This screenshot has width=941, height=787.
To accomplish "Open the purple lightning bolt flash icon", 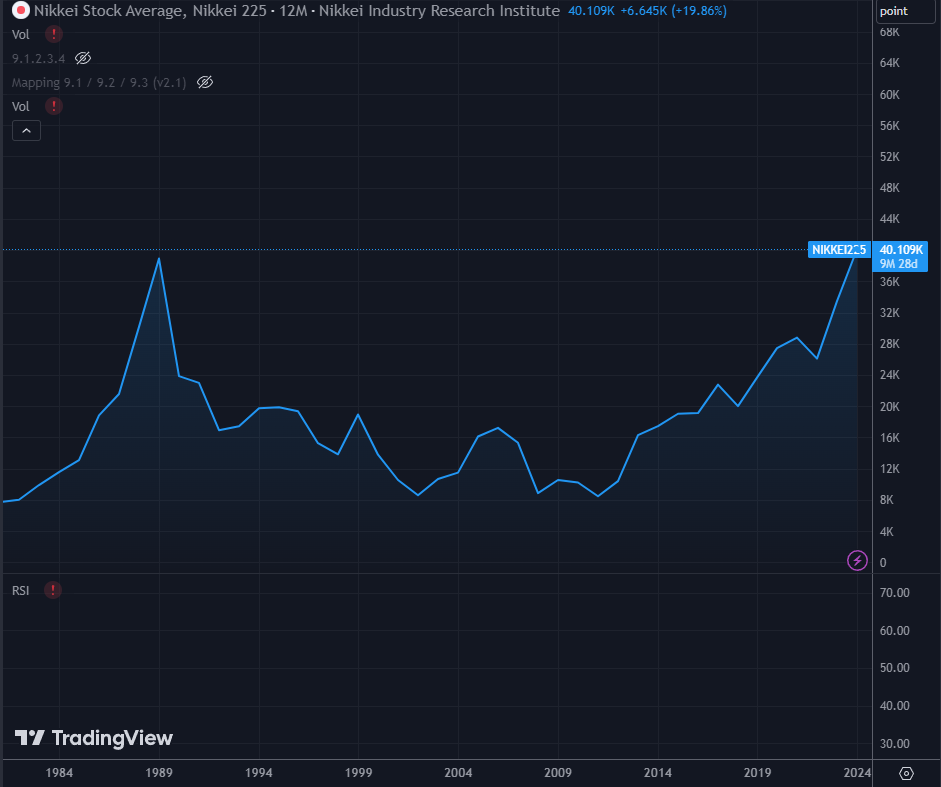I will pyautogui.click(x=857, y=561).
